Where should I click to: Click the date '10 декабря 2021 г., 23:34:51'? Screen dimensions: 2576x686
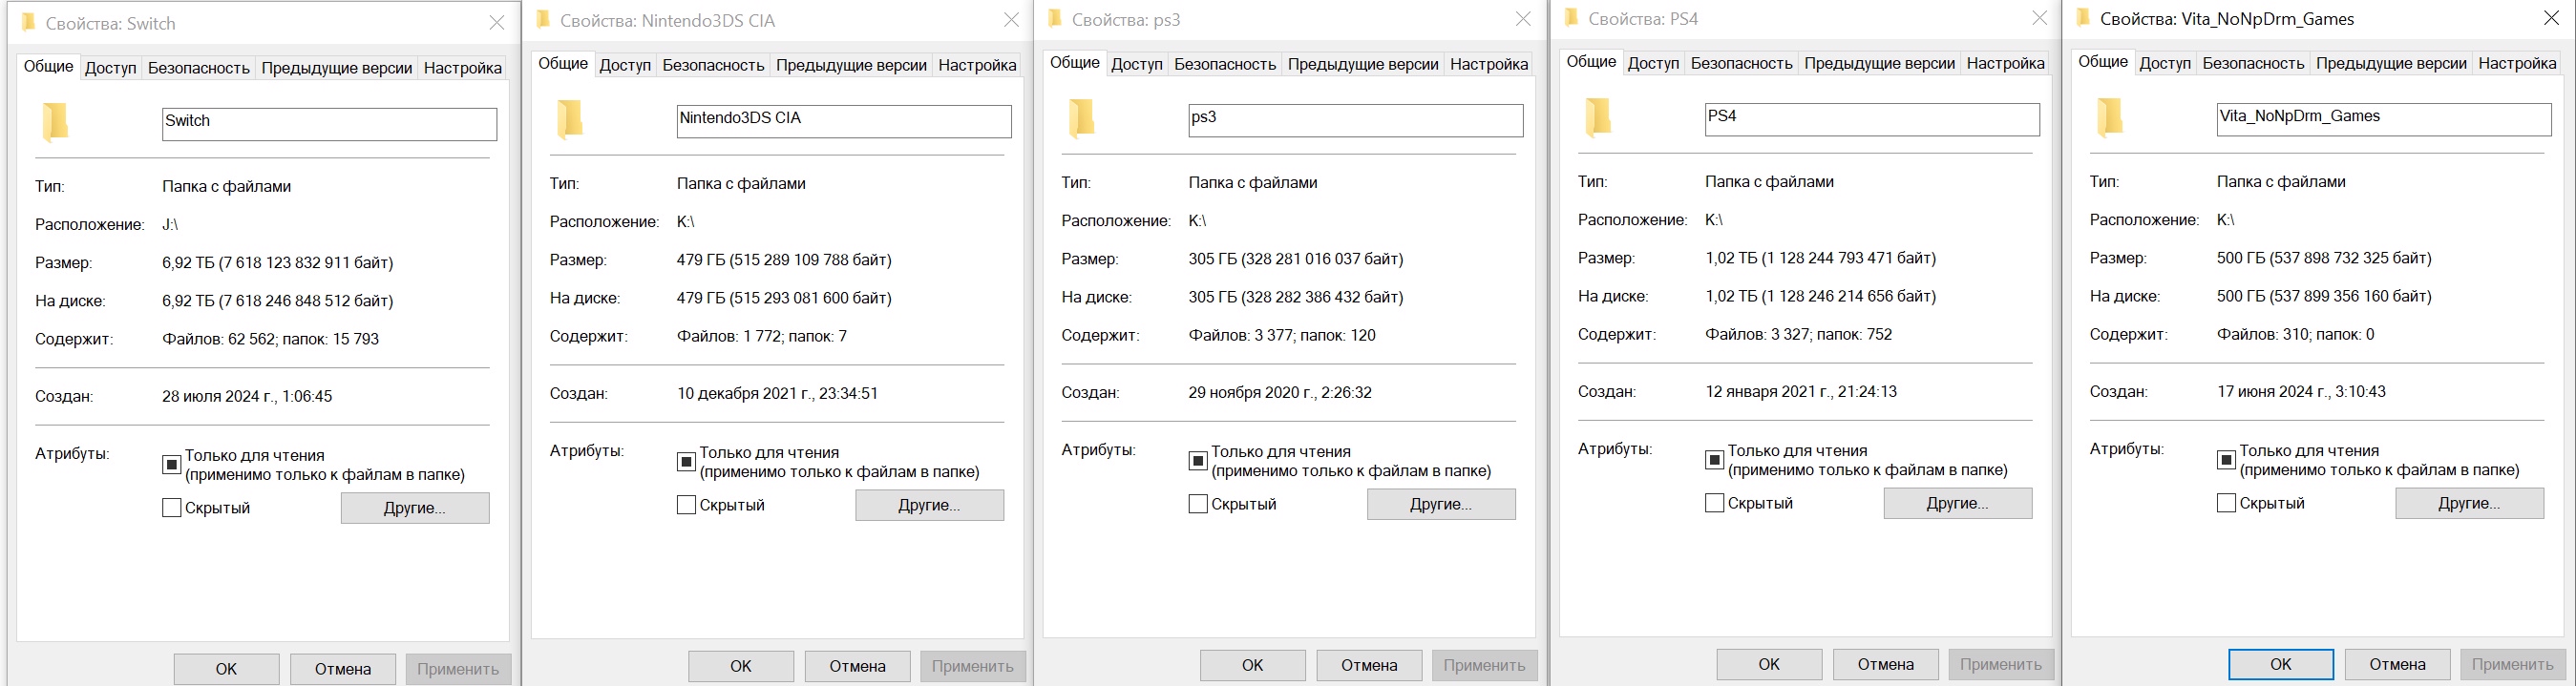pos(778,393)
